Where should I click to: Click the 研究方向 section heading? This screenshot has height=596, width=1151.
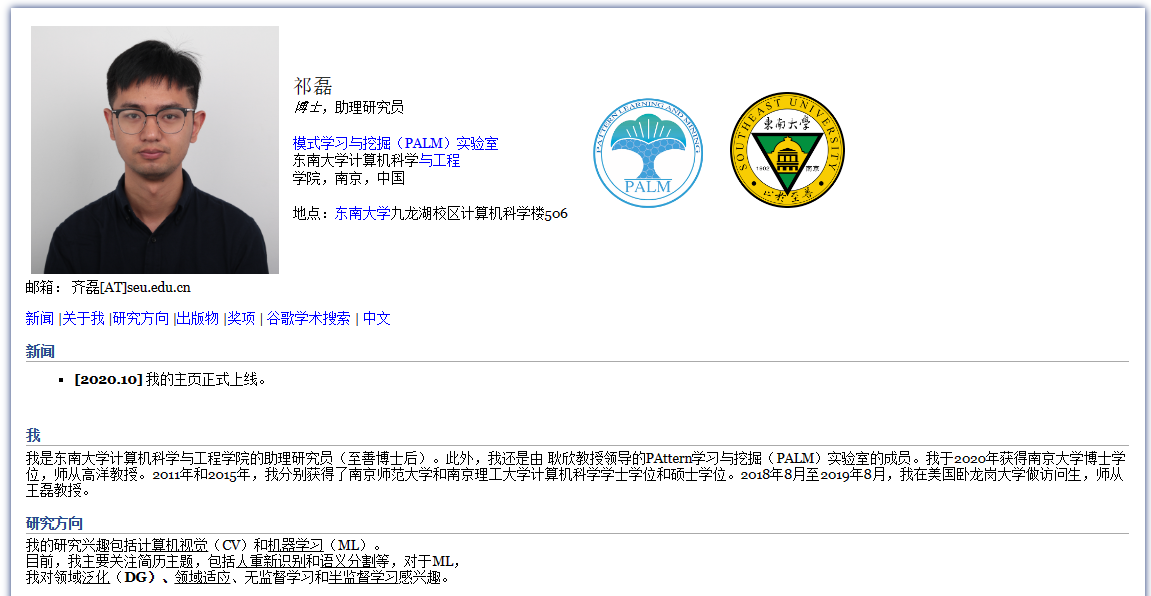click(x=54, y=523)
